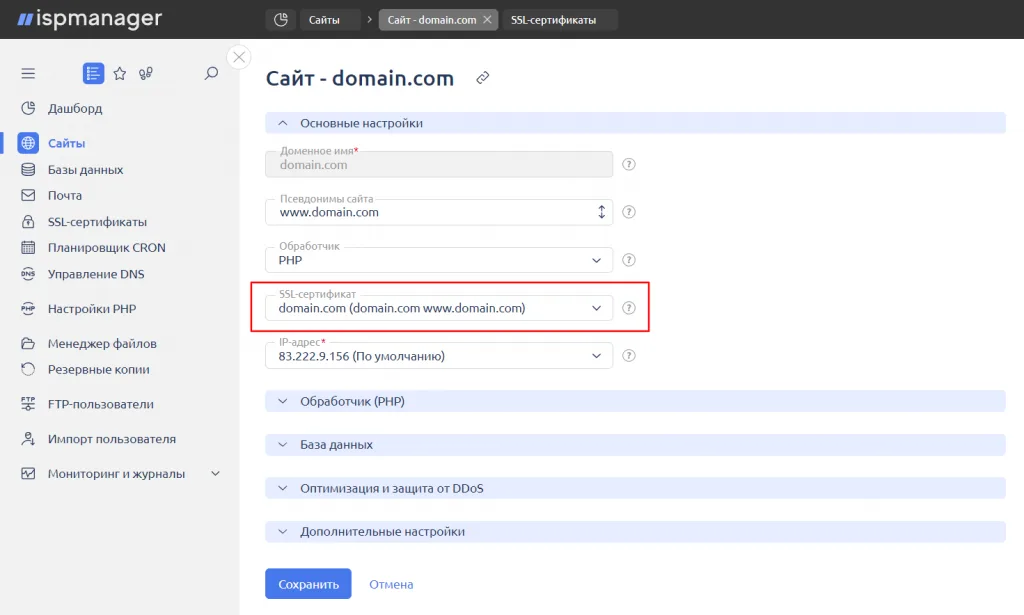Image resolution: width=1024 pixels, height=615 pixels.
Task: Click the Менеджер файлов folder icon
Action: pos(28,343)
